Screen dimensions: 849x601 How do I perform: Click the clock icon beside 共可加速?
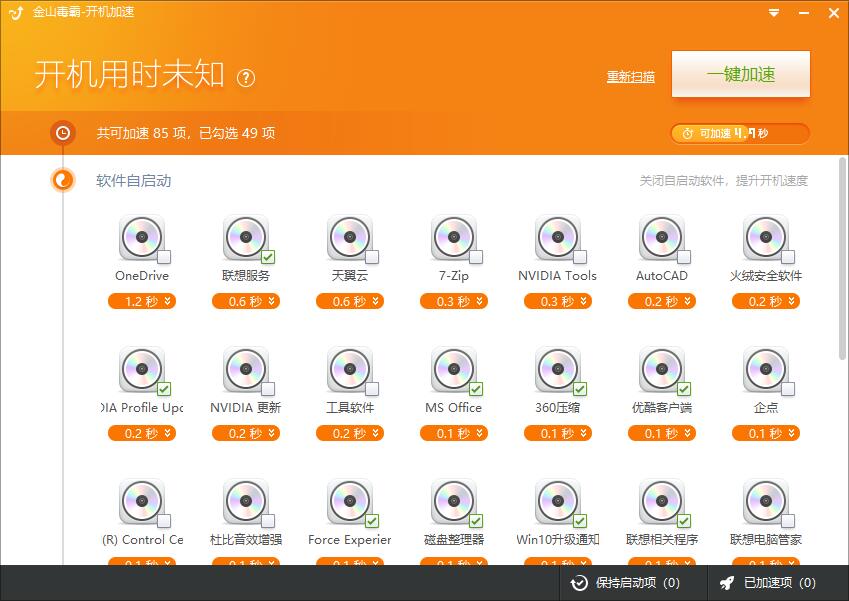(63, 132)
